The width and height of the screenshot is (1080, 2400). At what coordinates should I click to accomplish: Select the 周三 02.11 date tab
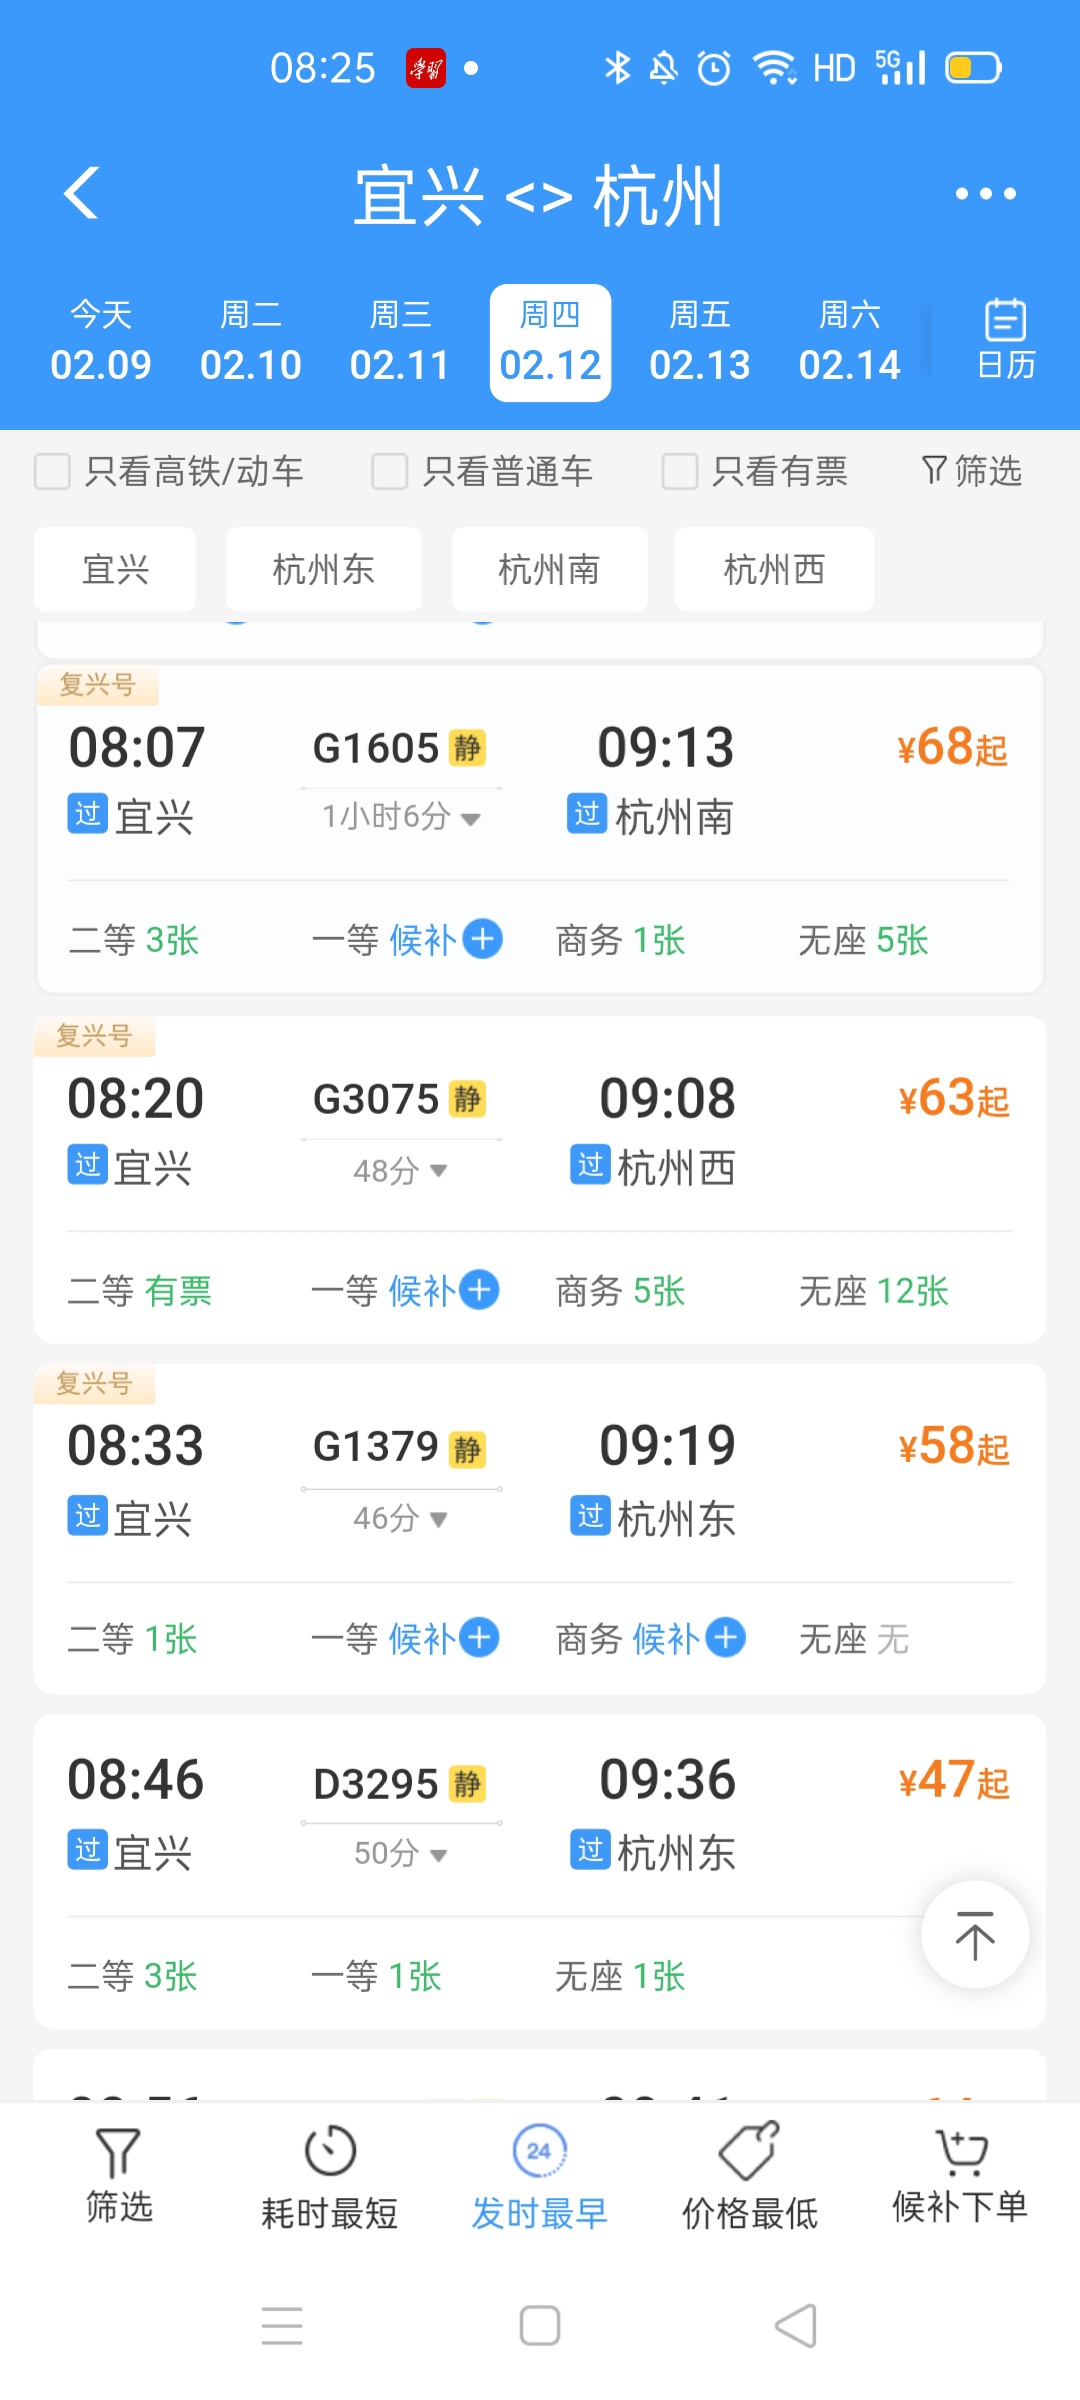(x=400, y=343)
